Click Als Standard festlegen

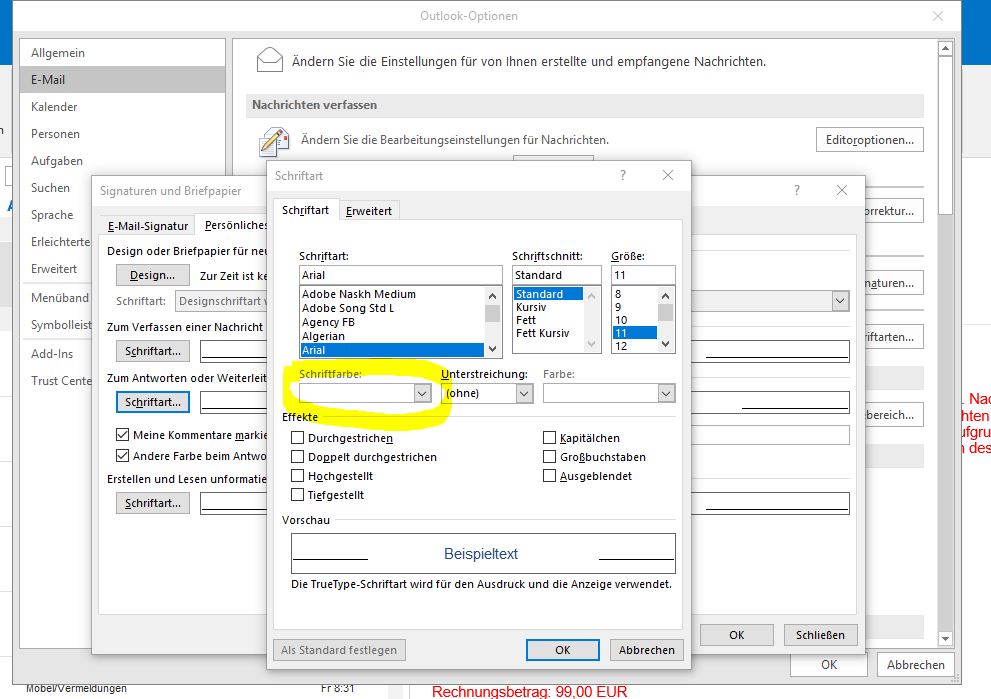click(339, 650)
